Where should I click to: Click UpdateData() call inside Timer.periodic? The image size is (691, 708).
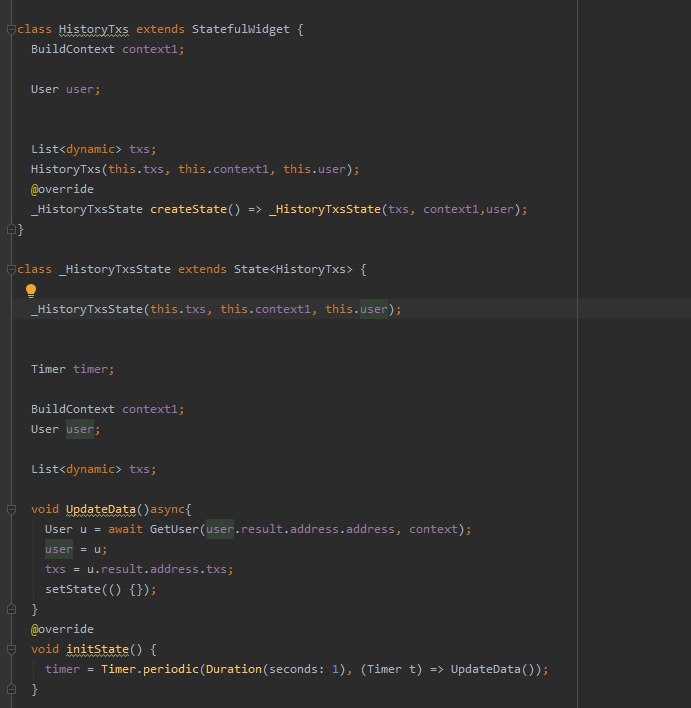492,669
